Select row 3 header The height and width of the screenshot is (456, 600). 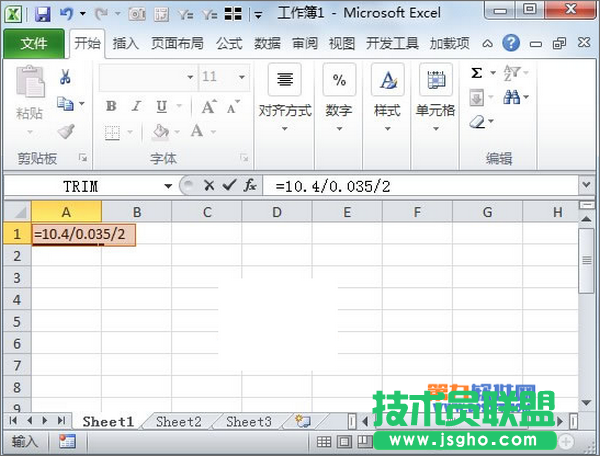tap(17, 278)
